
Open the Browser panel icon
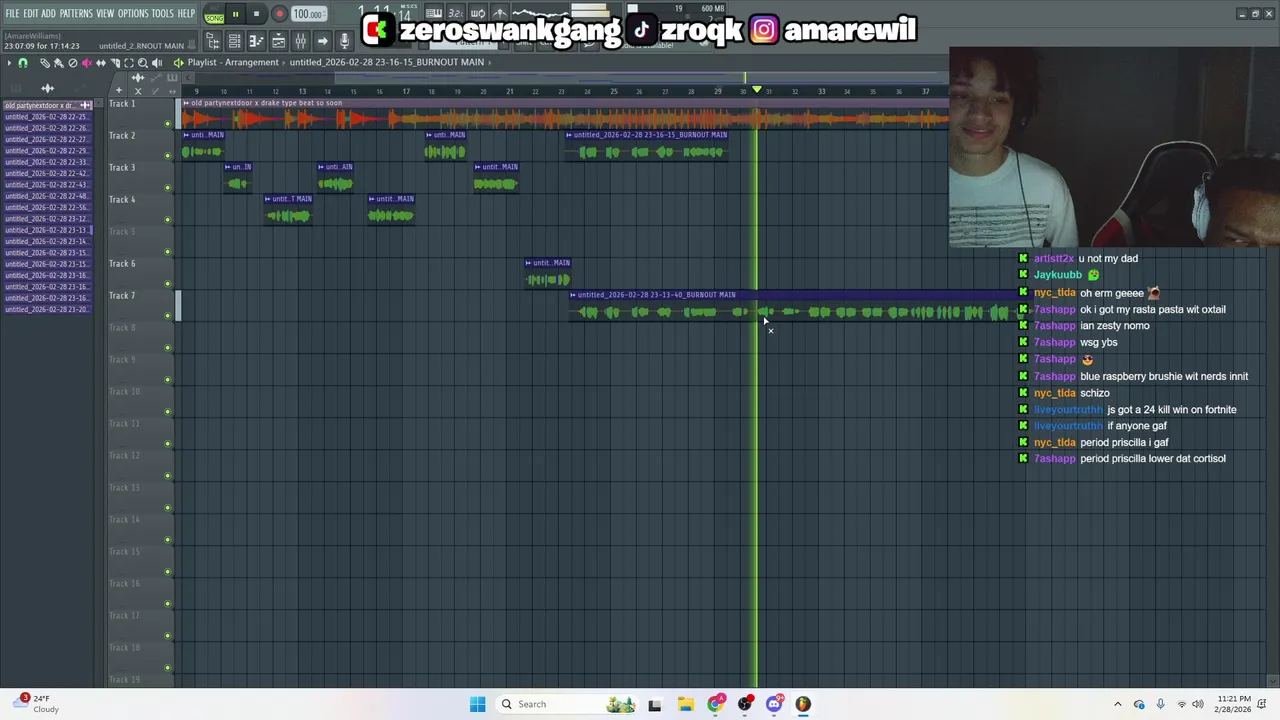212,40
